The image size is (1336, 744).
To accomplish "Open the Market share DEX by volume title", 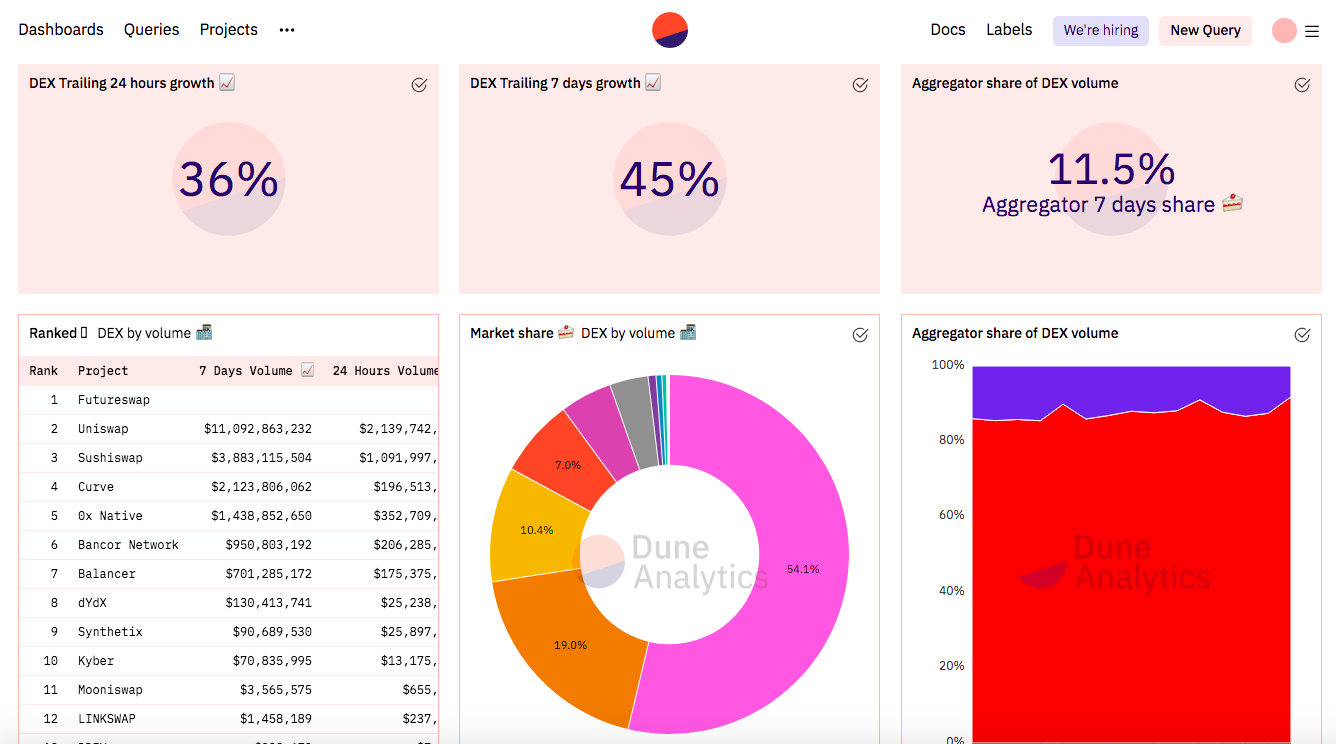I will (583, 333).
